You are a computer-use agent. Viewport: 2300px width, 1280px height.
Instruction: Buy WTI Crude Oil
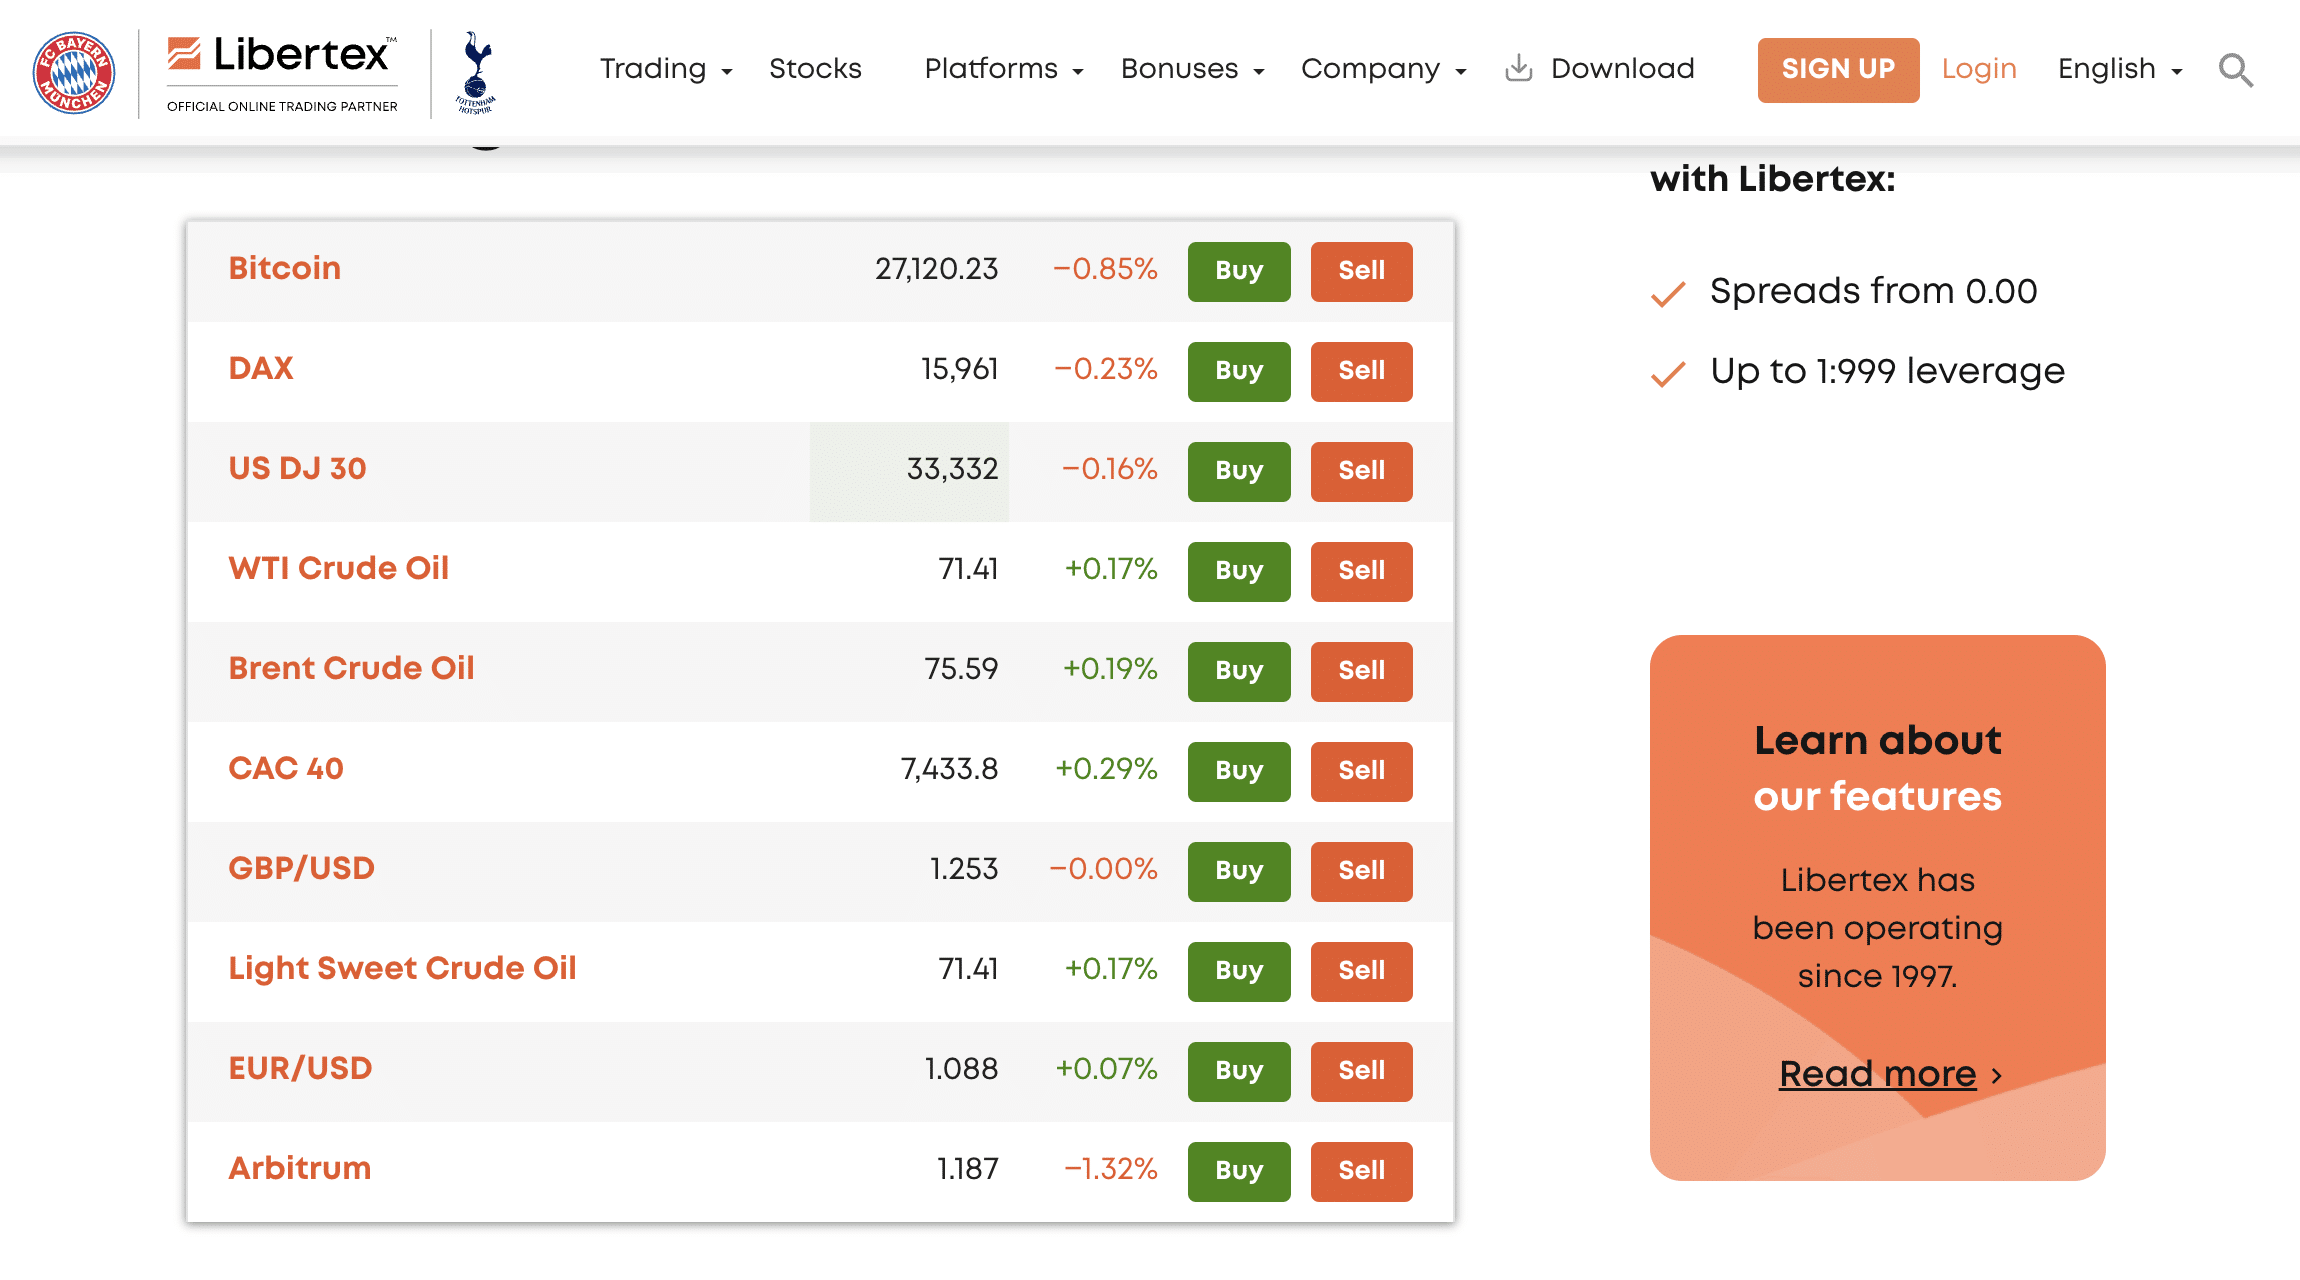[x=1239, y=571]
